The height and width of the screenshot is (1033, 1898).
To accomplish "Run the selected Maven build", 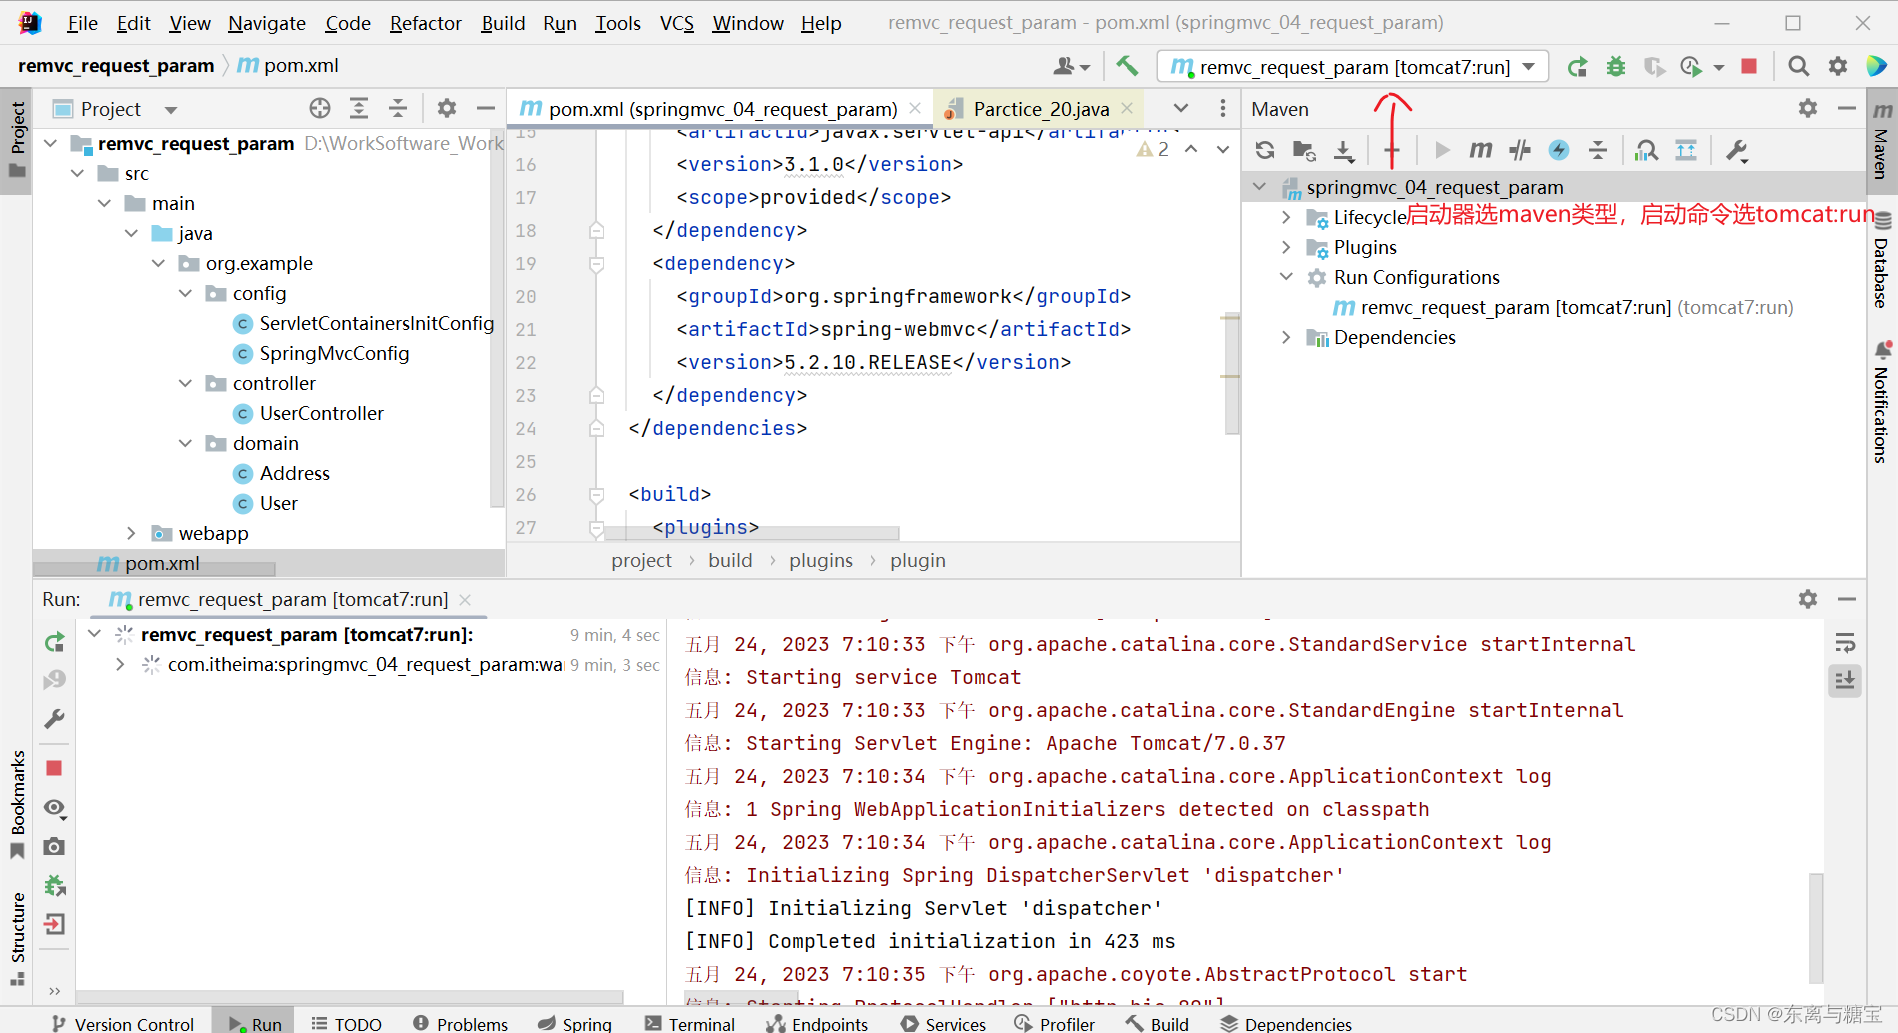I will point(1442,150).
